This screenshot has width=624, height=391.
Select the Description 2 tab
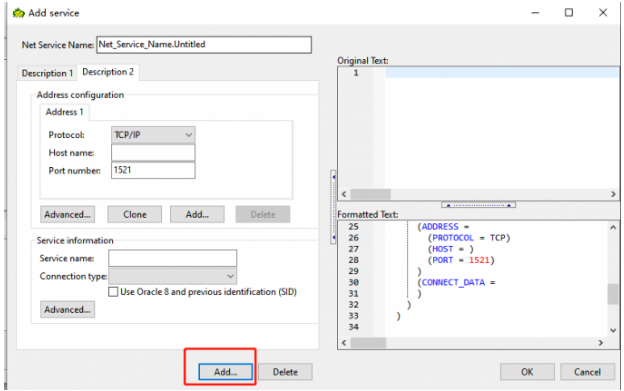[108, 72]
